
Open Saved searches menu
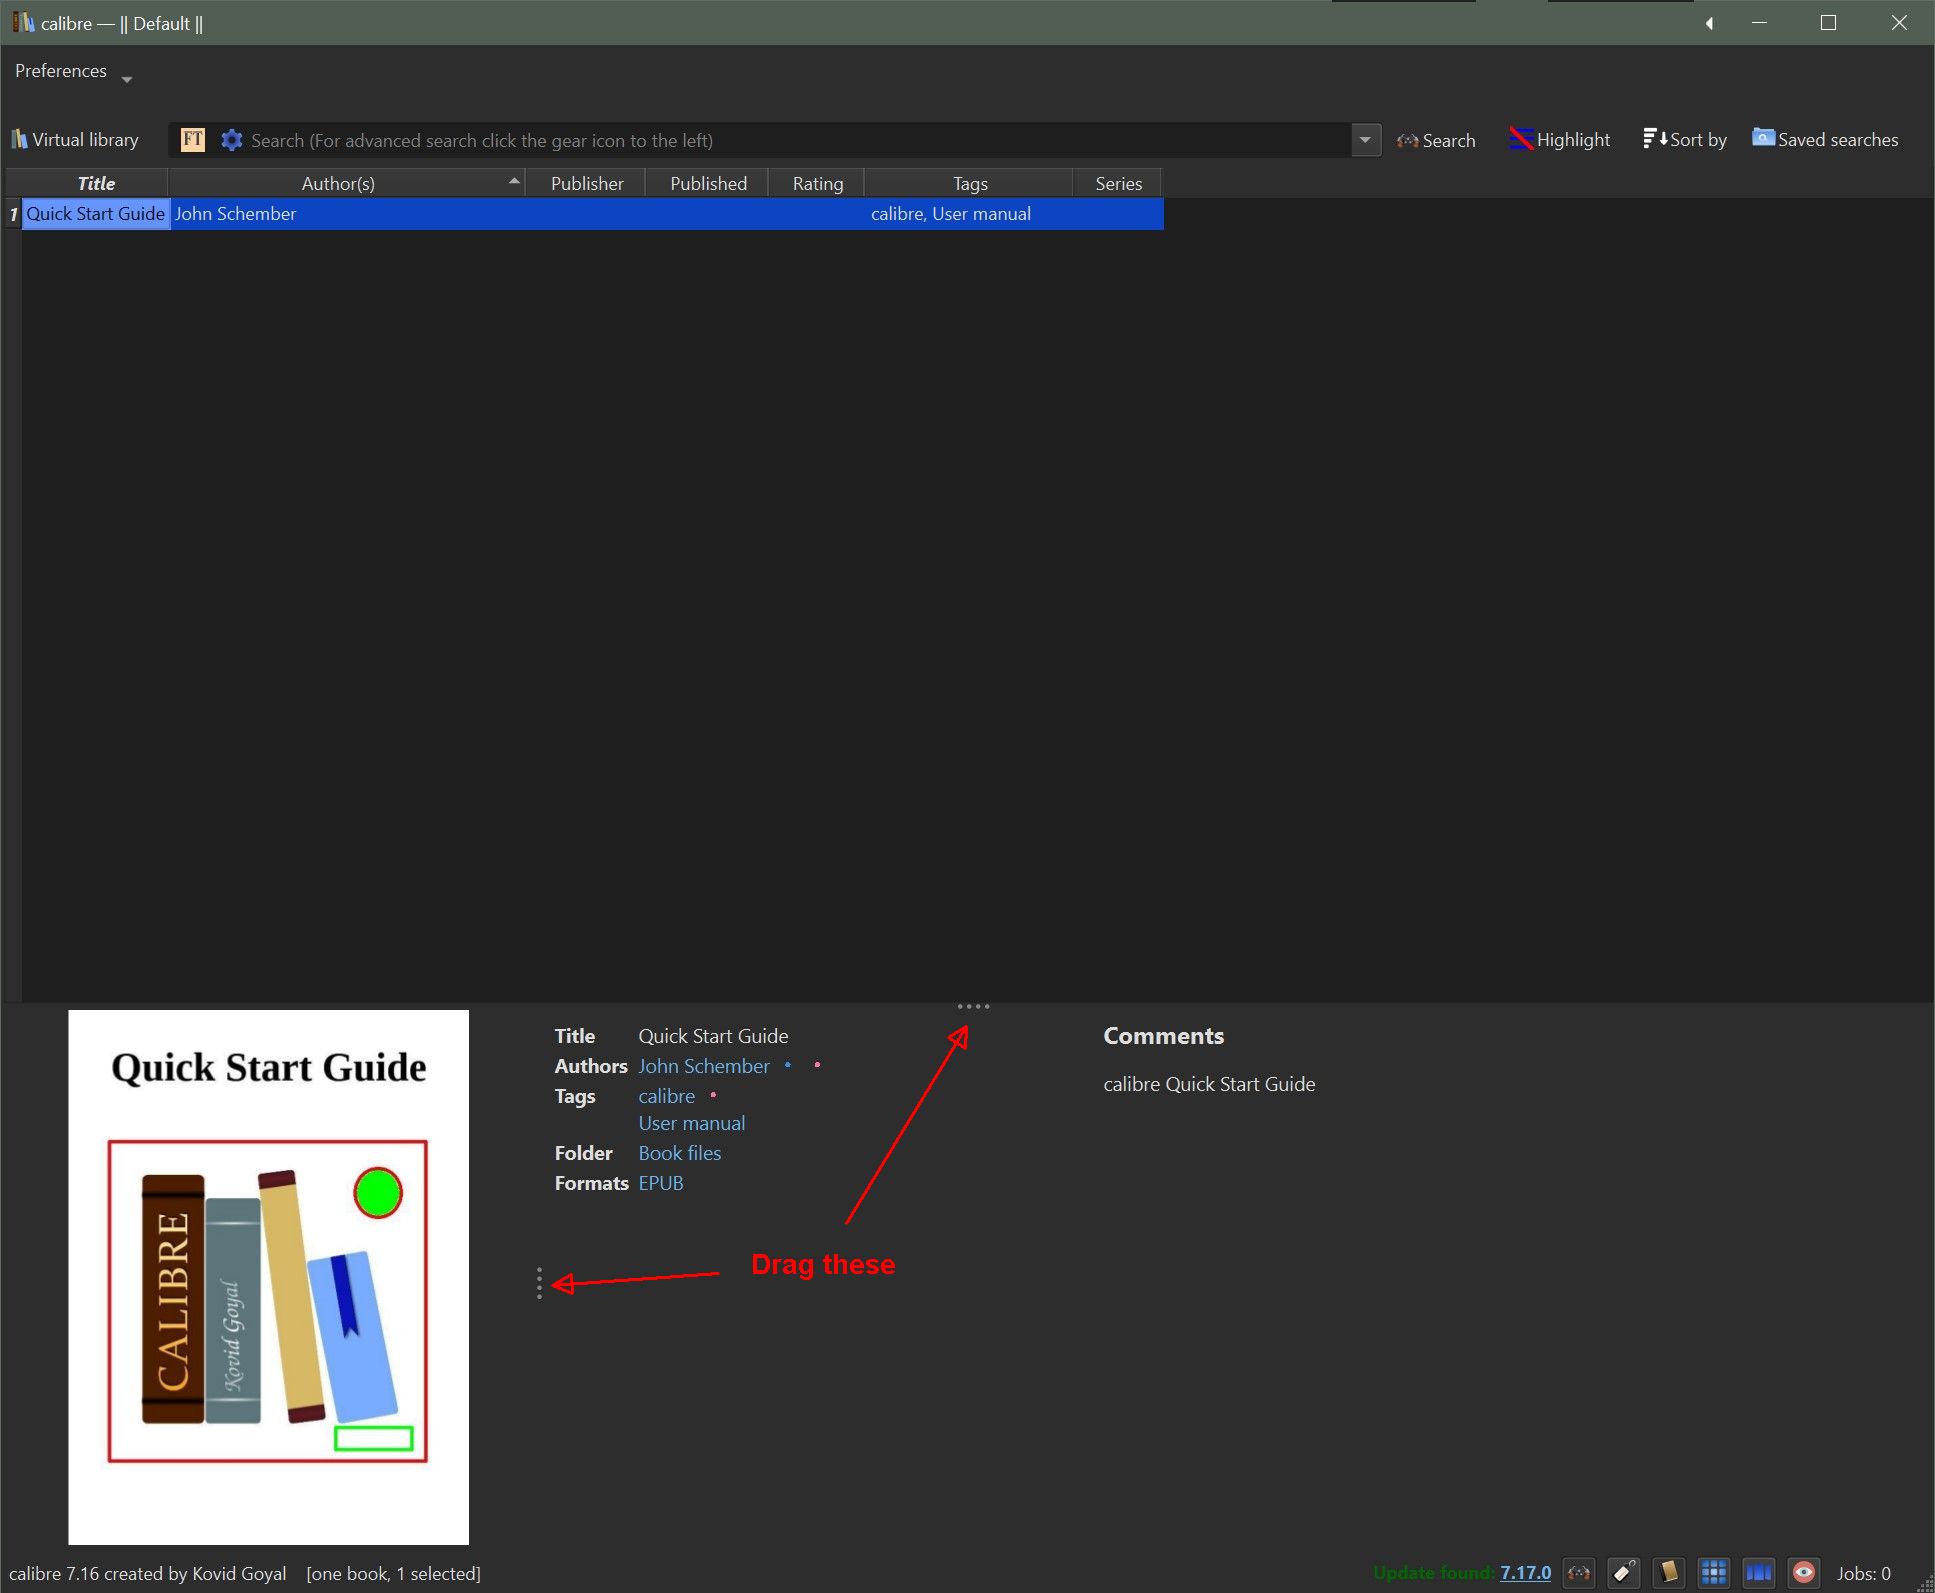[x=1825, y=140]
